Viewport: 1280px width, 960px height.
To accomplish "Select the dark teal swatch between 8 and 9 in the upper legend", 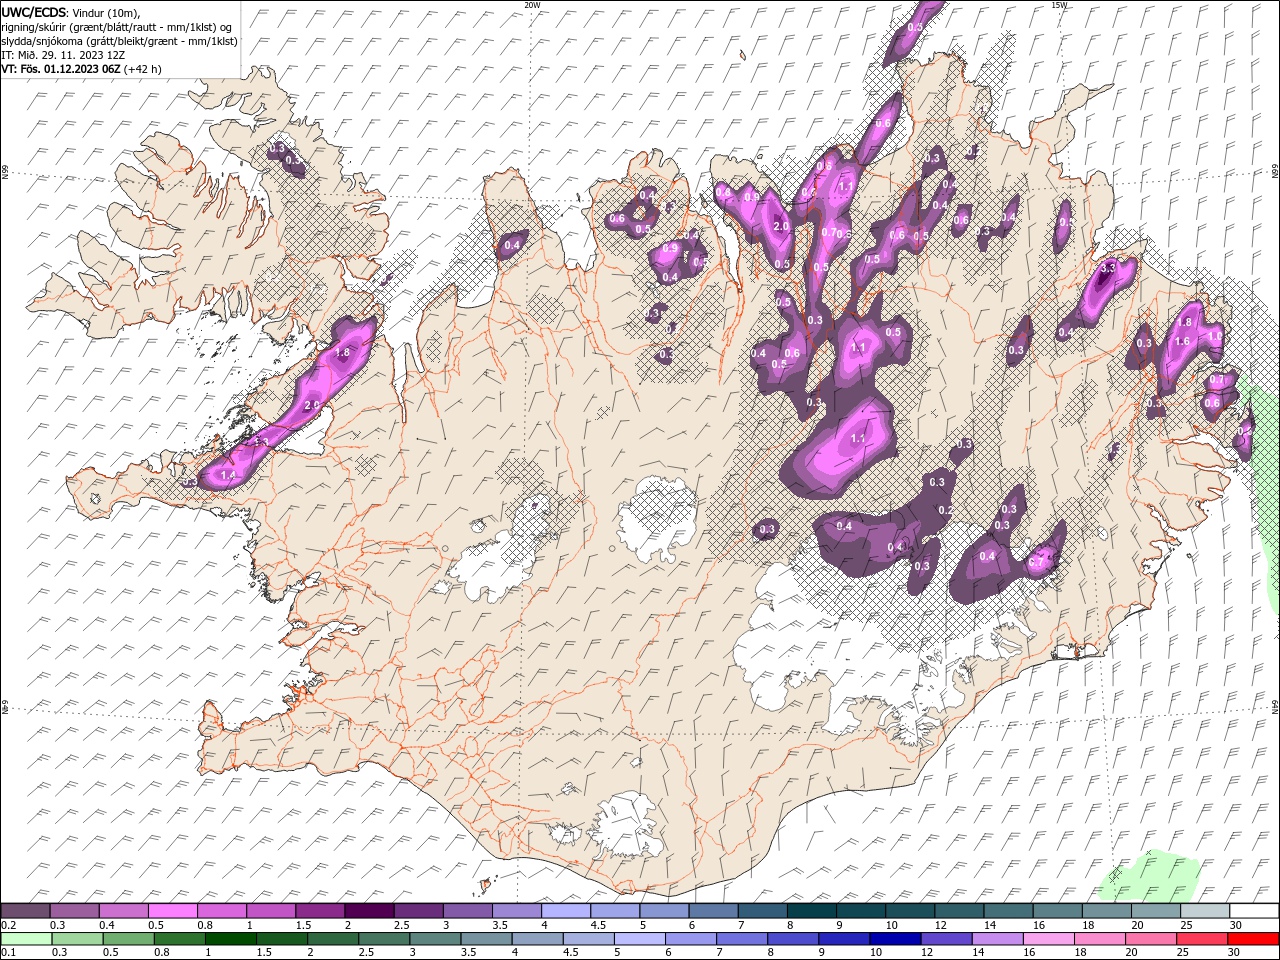I will tap(811, 911).
